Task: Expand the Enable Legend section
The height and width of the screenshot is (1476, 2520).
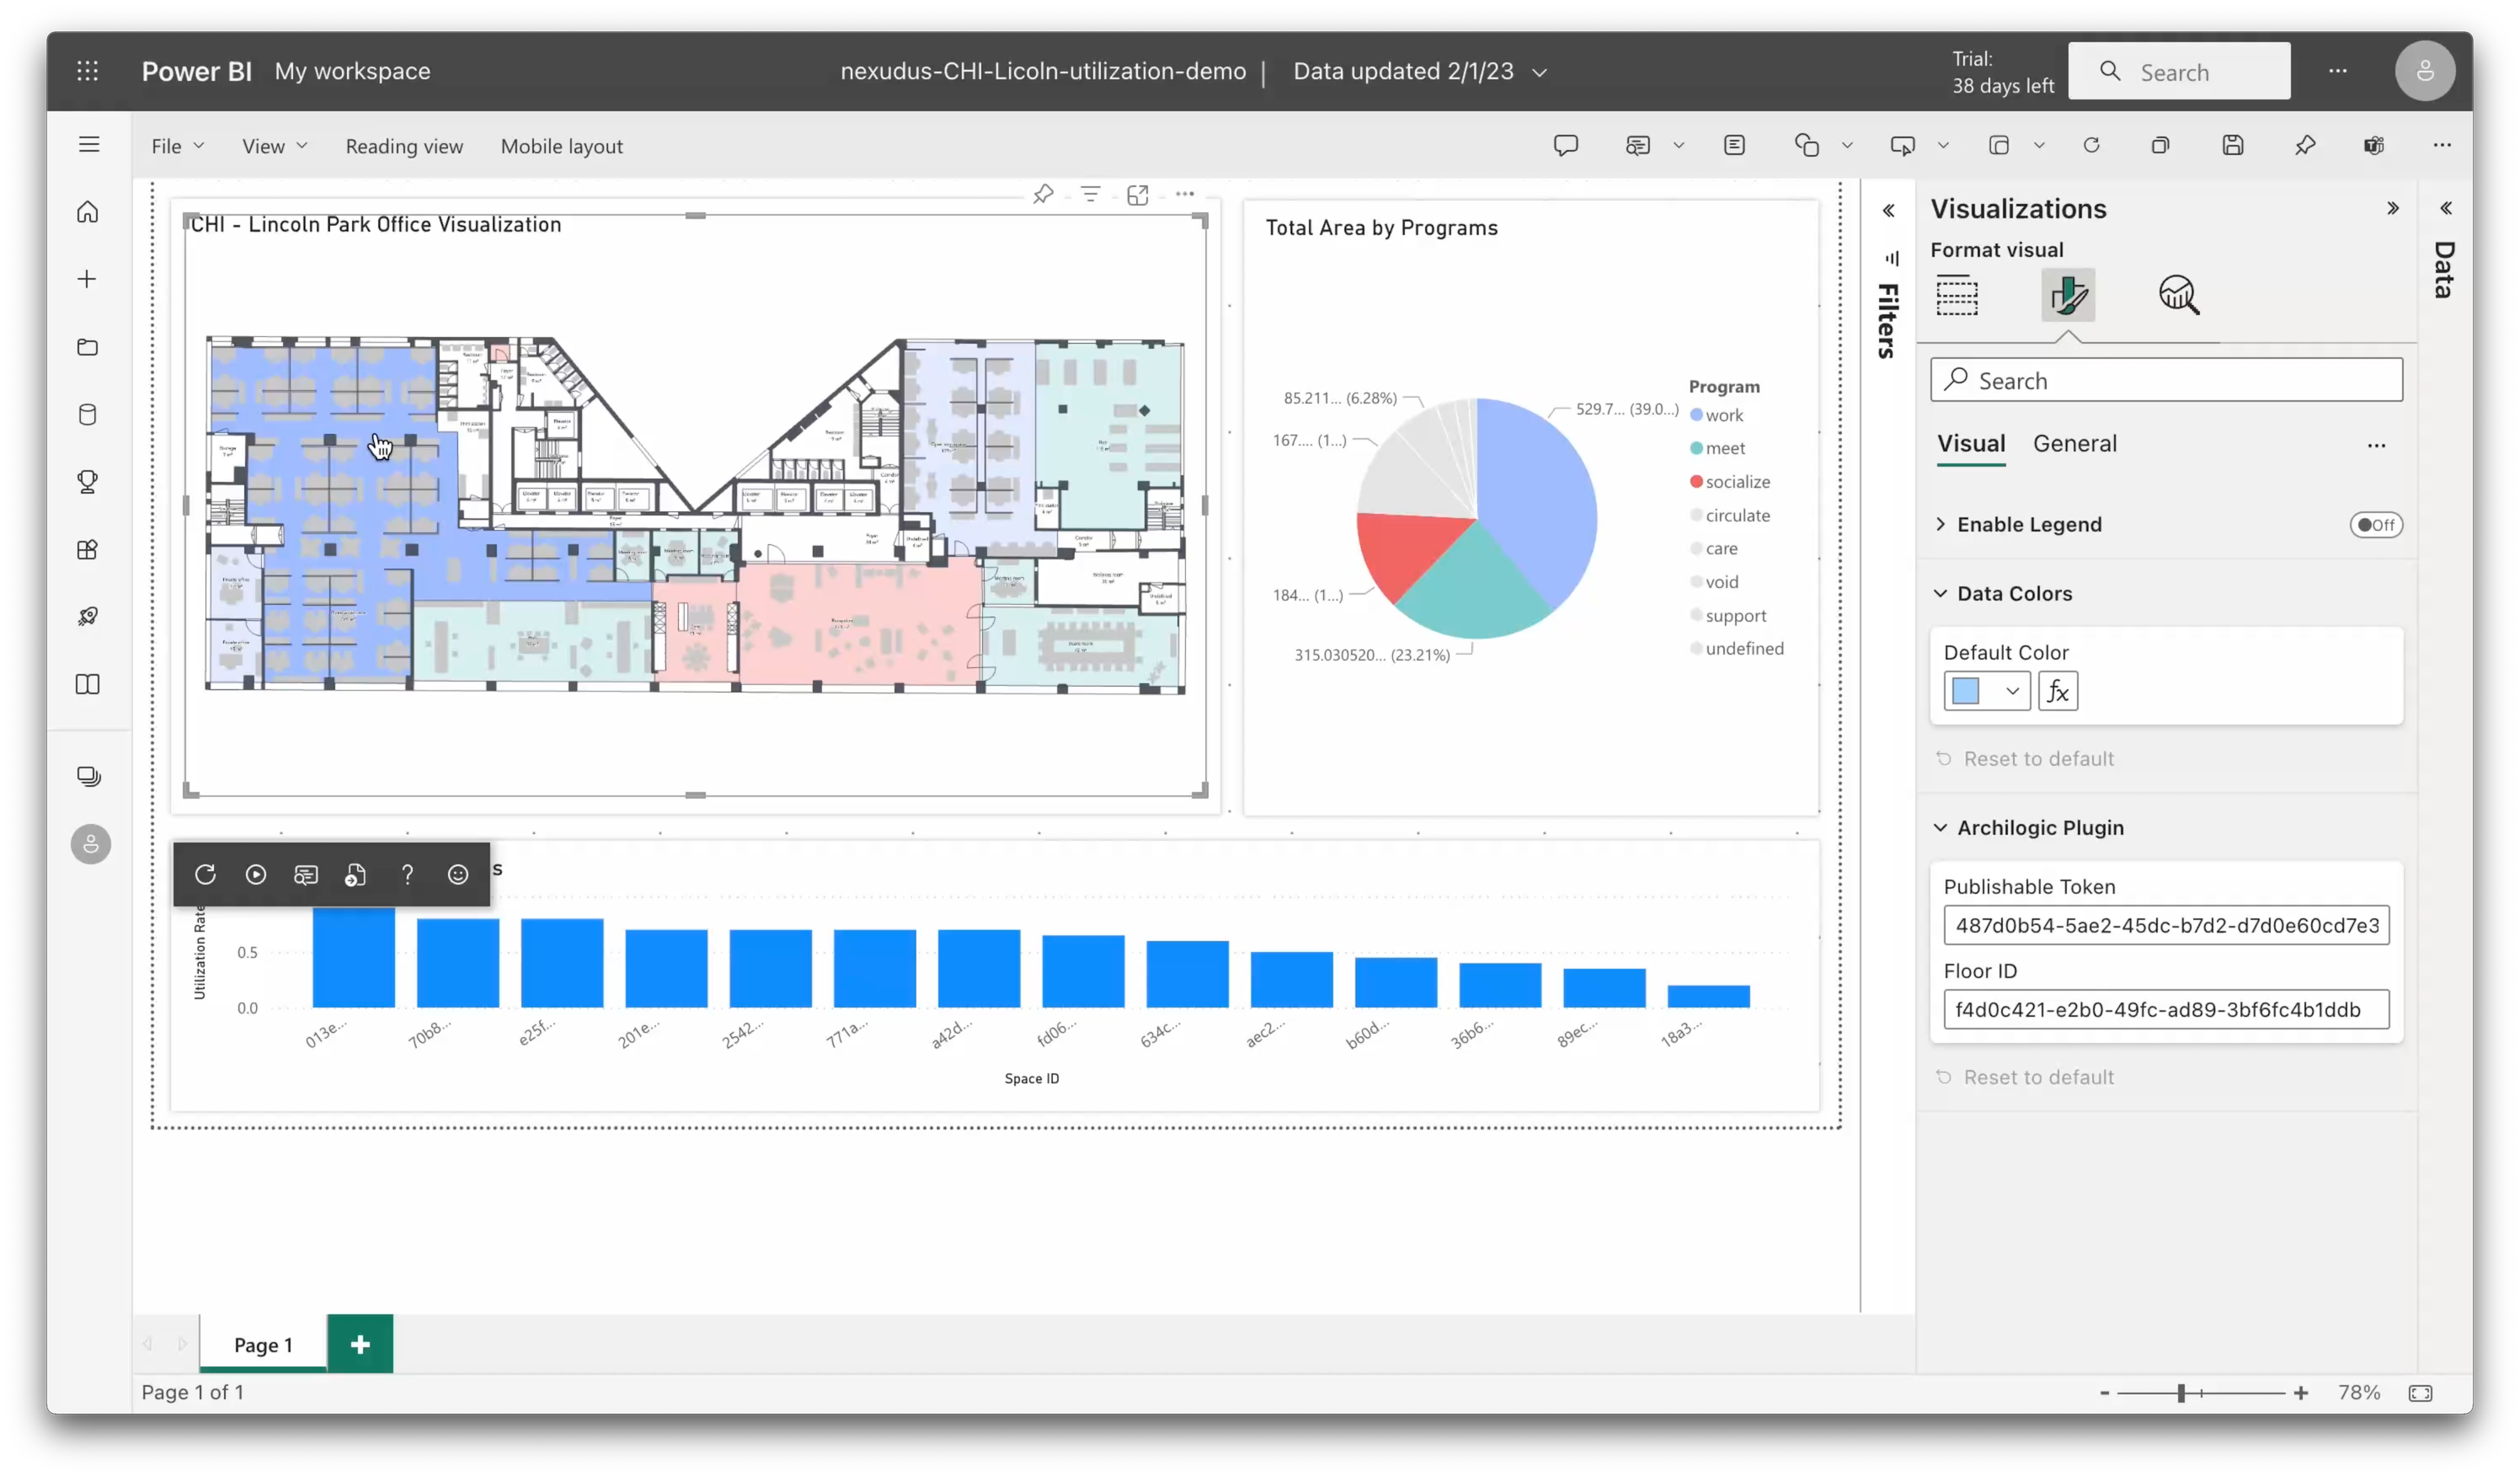Action: (1940, 524)
